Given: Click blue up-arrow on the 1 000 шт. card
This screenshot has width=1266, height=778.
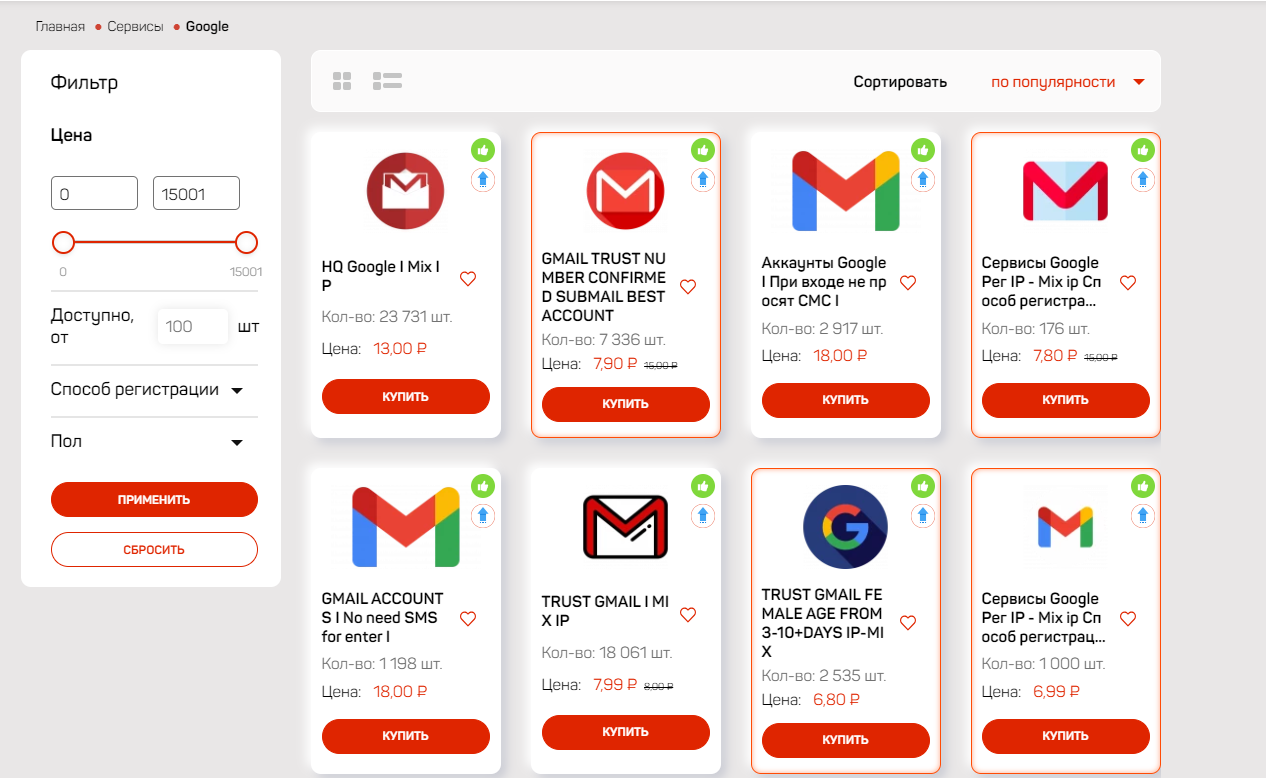Looking at the screenshot, I should coord(1143,516).
